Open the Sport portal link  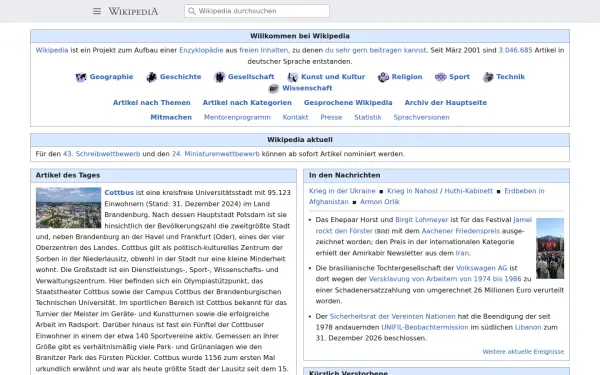click(x=459, y=77)
